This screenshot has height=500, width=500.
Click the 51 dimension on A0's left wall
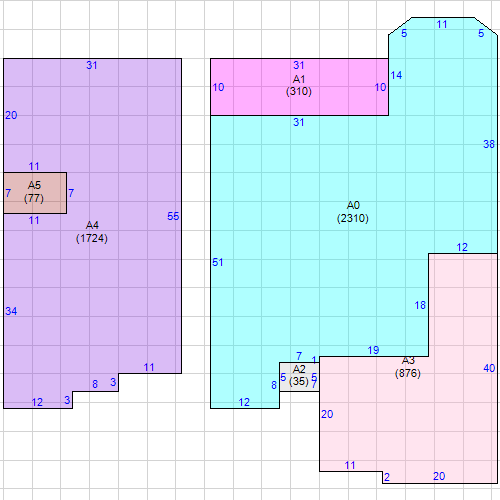click(x=217, y=262)
